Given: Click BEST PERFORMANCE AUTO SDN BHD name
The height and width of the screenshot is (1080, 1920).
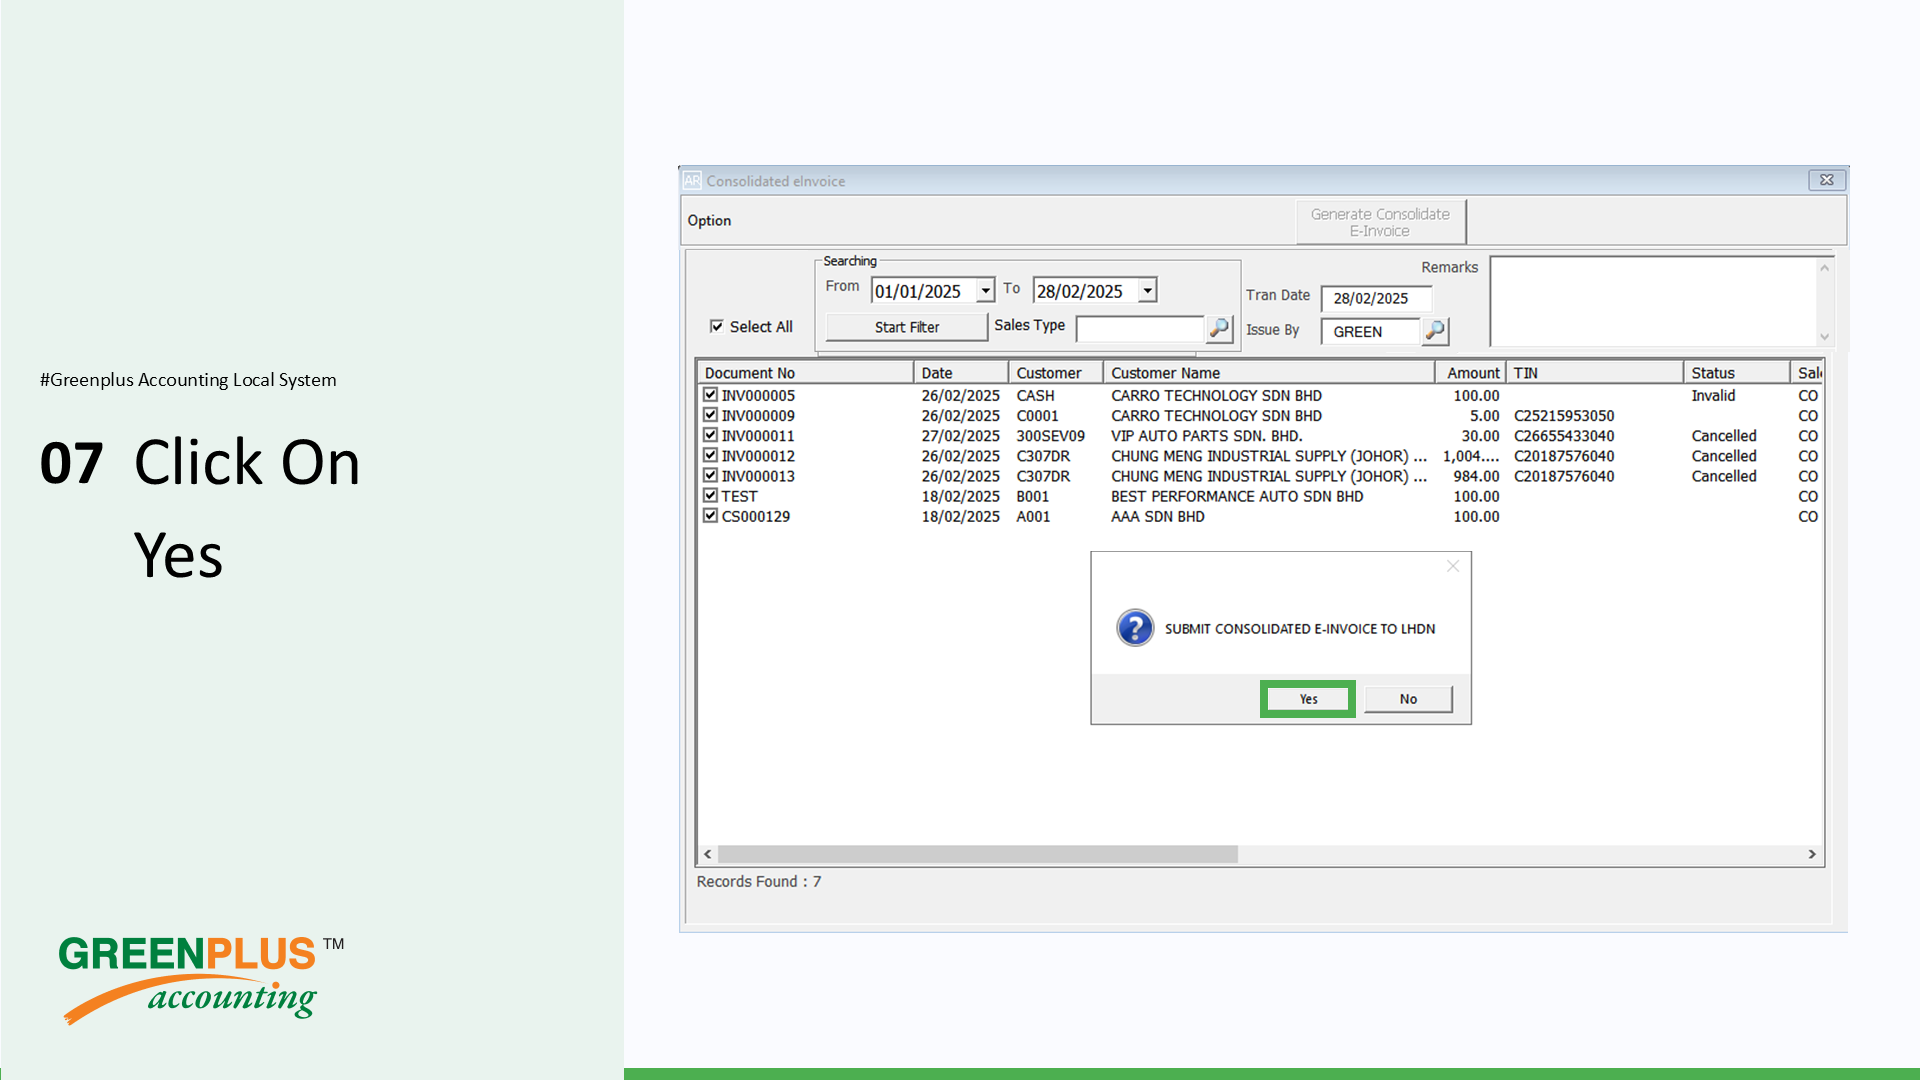Looking at the screenshot, I should click(x=1237, y=497).
